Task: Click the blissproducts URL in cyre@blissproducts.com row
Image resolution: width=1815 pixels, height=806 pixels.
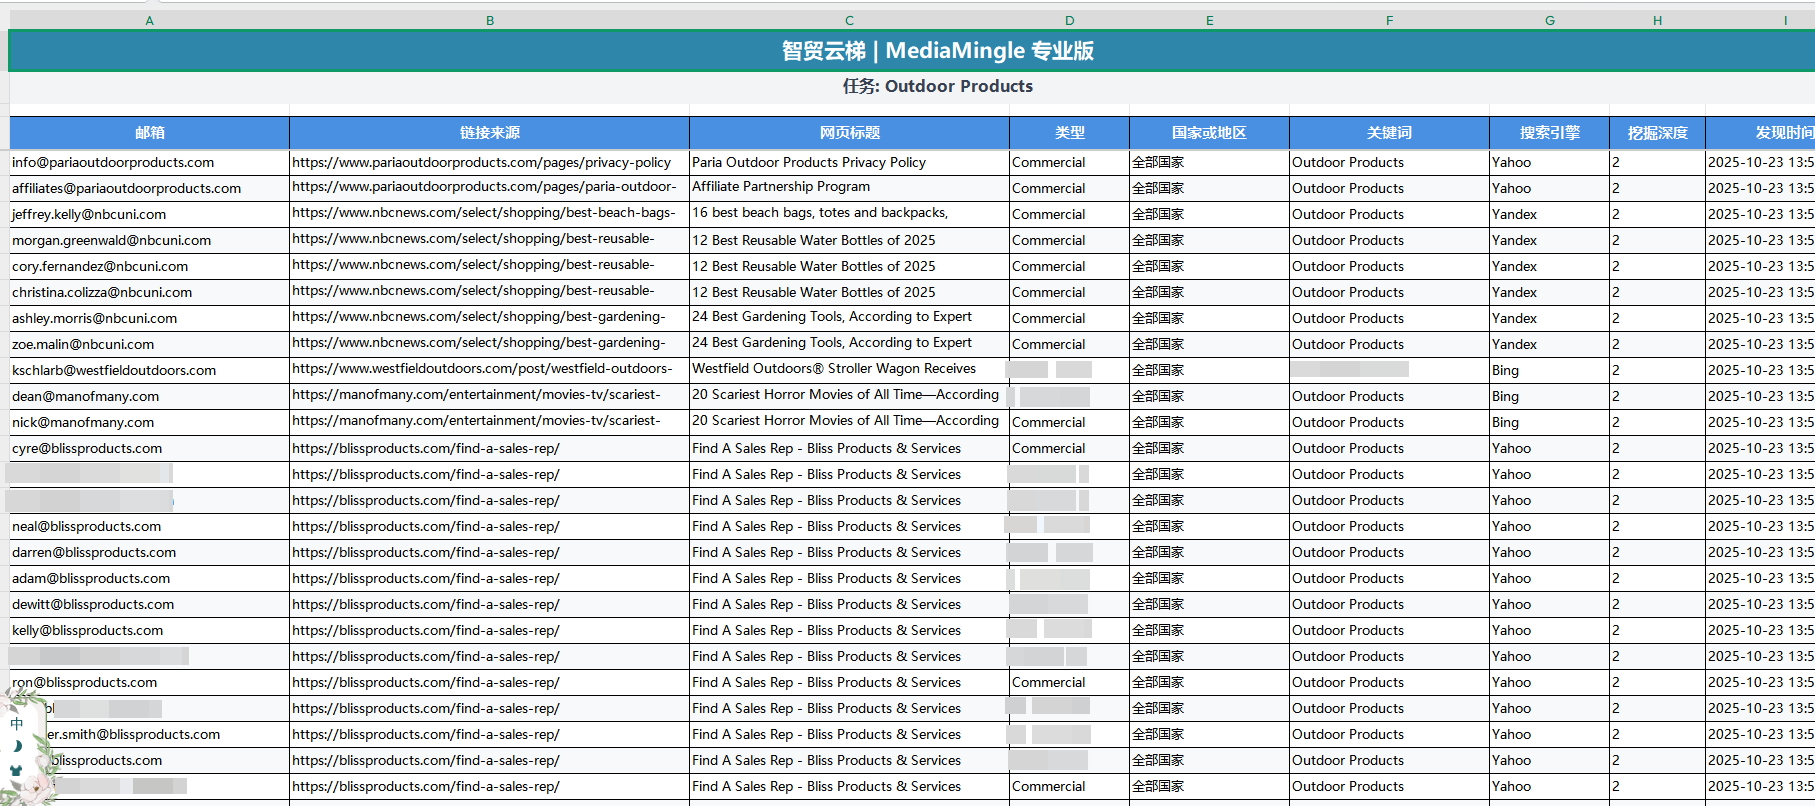Action: 490,448
